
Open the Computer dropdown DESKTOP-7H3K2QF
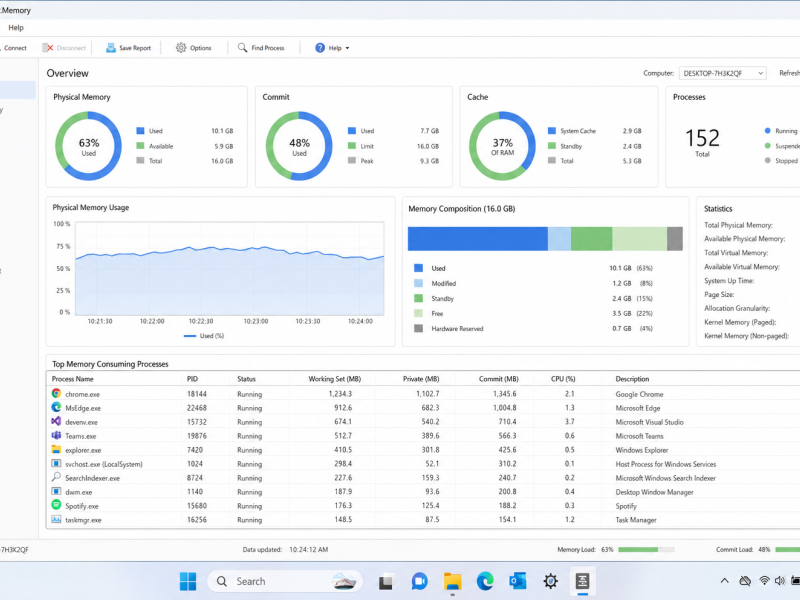(722, 73)
